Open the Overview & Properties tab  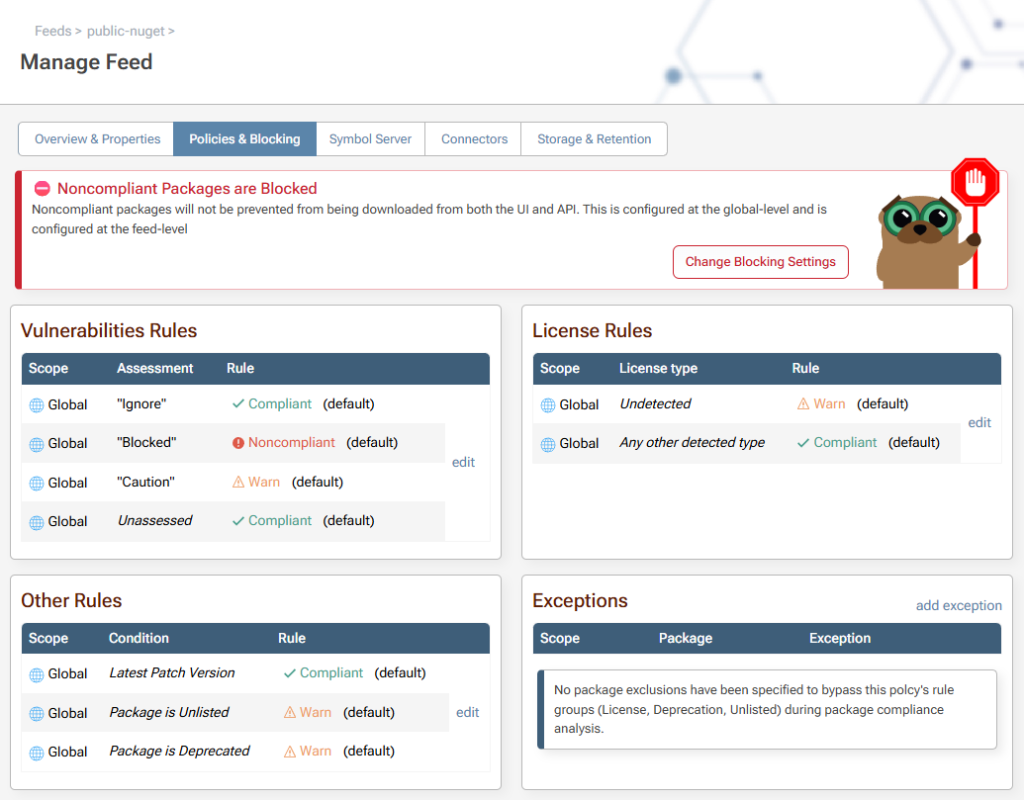click(97, 139)
